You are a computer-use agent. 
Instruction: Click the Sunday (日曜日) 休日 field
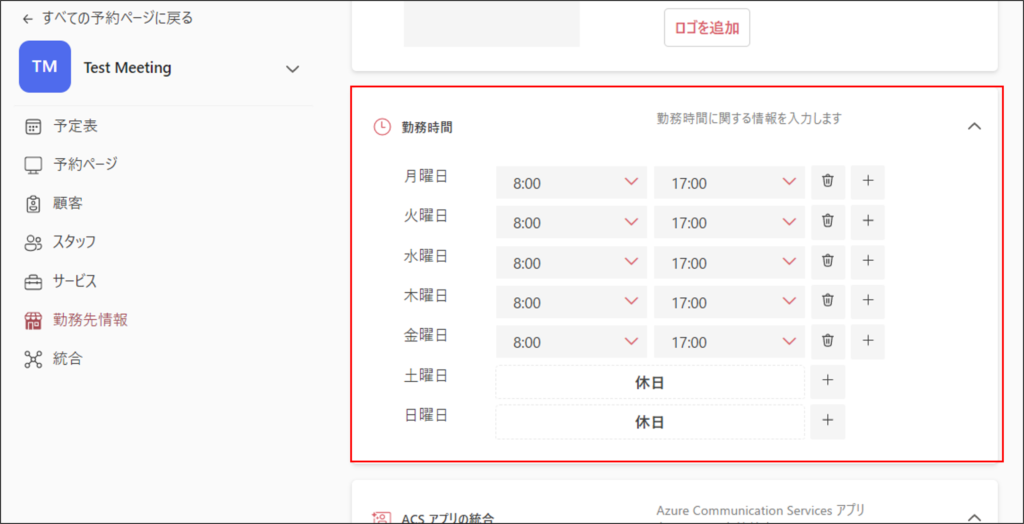[650, 422]
